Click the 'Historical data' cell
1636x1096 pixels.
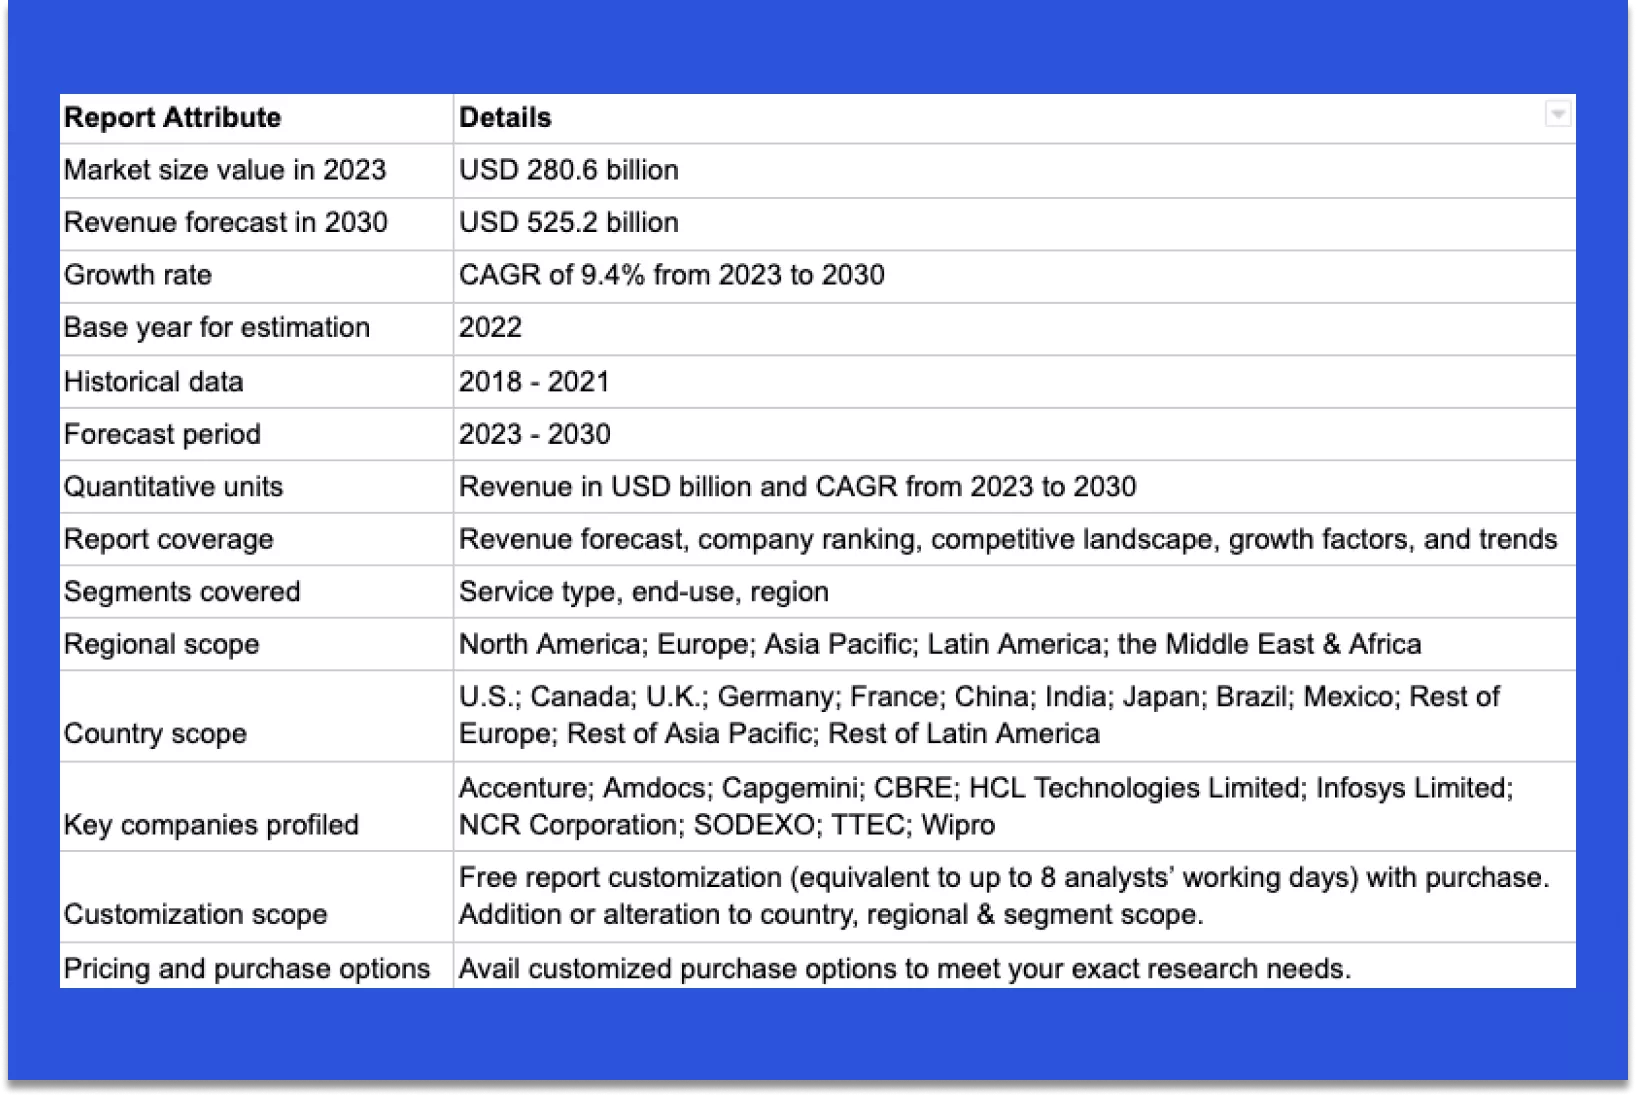point(256,382)
